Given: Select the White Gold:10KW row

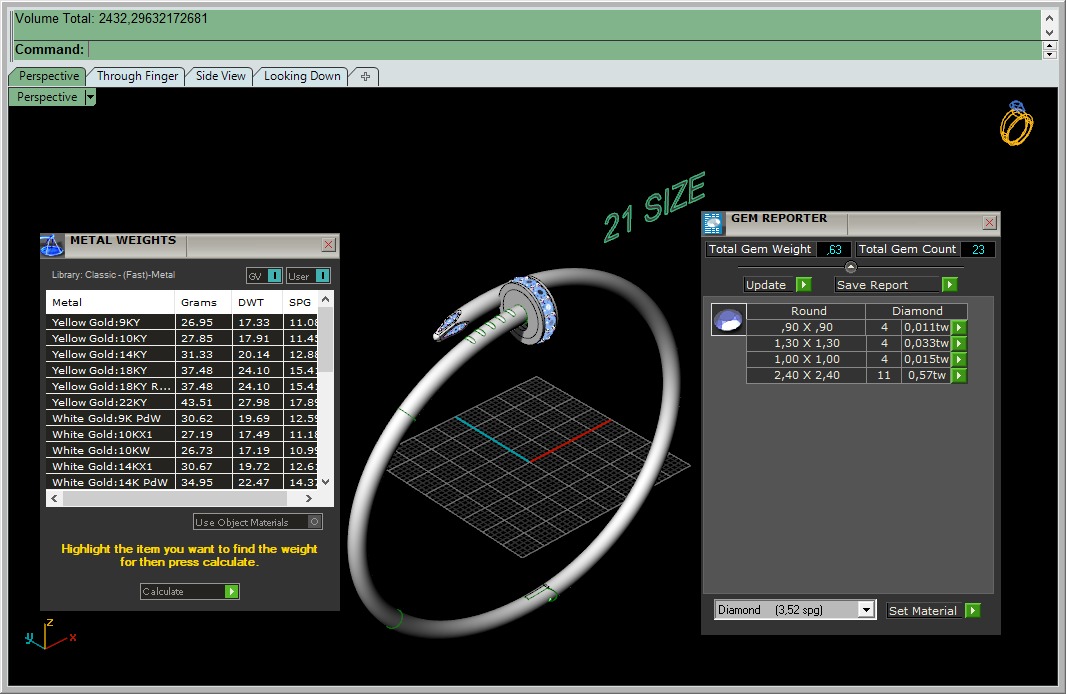Looking at the screenshot, I should pyautogui.click(x=182, y=450).
